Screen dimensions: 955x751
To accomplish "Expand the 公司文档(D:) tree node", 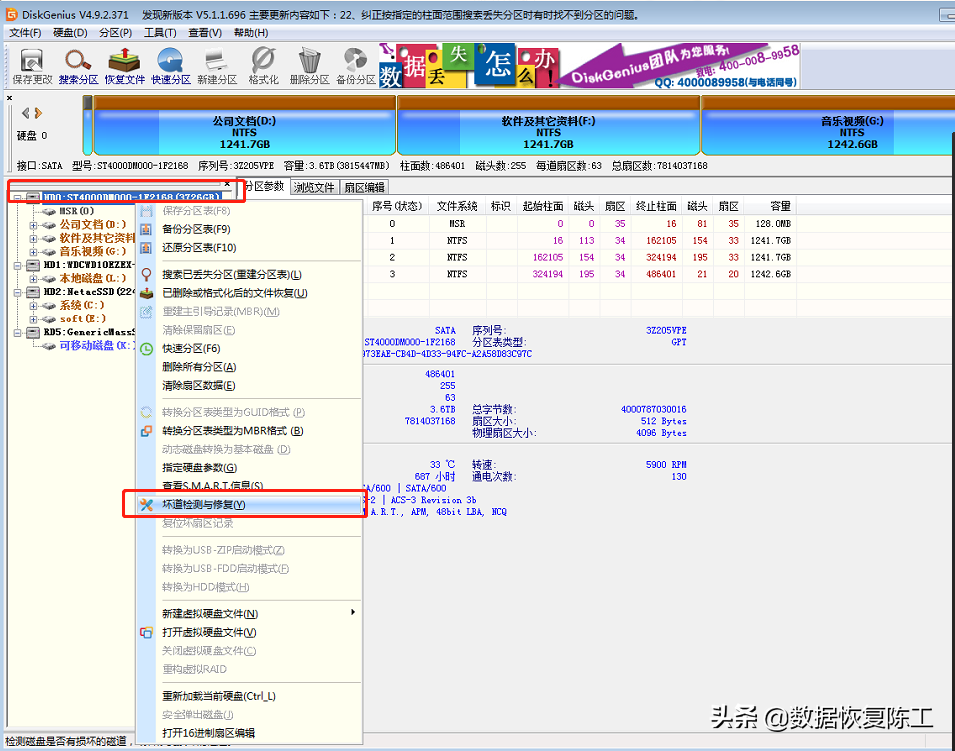I will click(33, 225).
